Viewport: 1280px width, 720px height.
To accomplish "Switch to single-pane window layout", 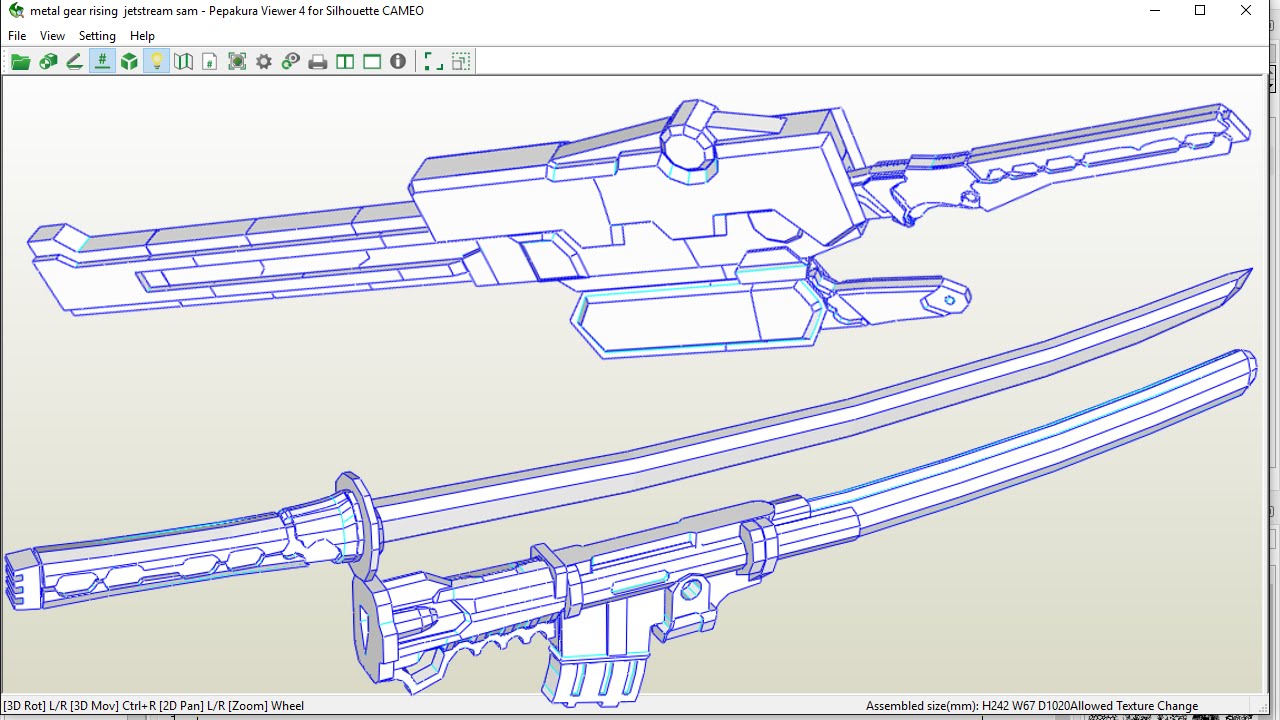I will coord(372,62).
